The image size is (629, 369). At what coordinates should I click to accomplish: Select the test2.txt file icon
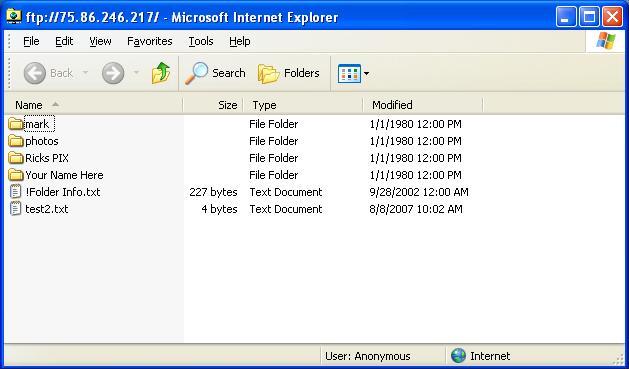(x=15, y=209)
